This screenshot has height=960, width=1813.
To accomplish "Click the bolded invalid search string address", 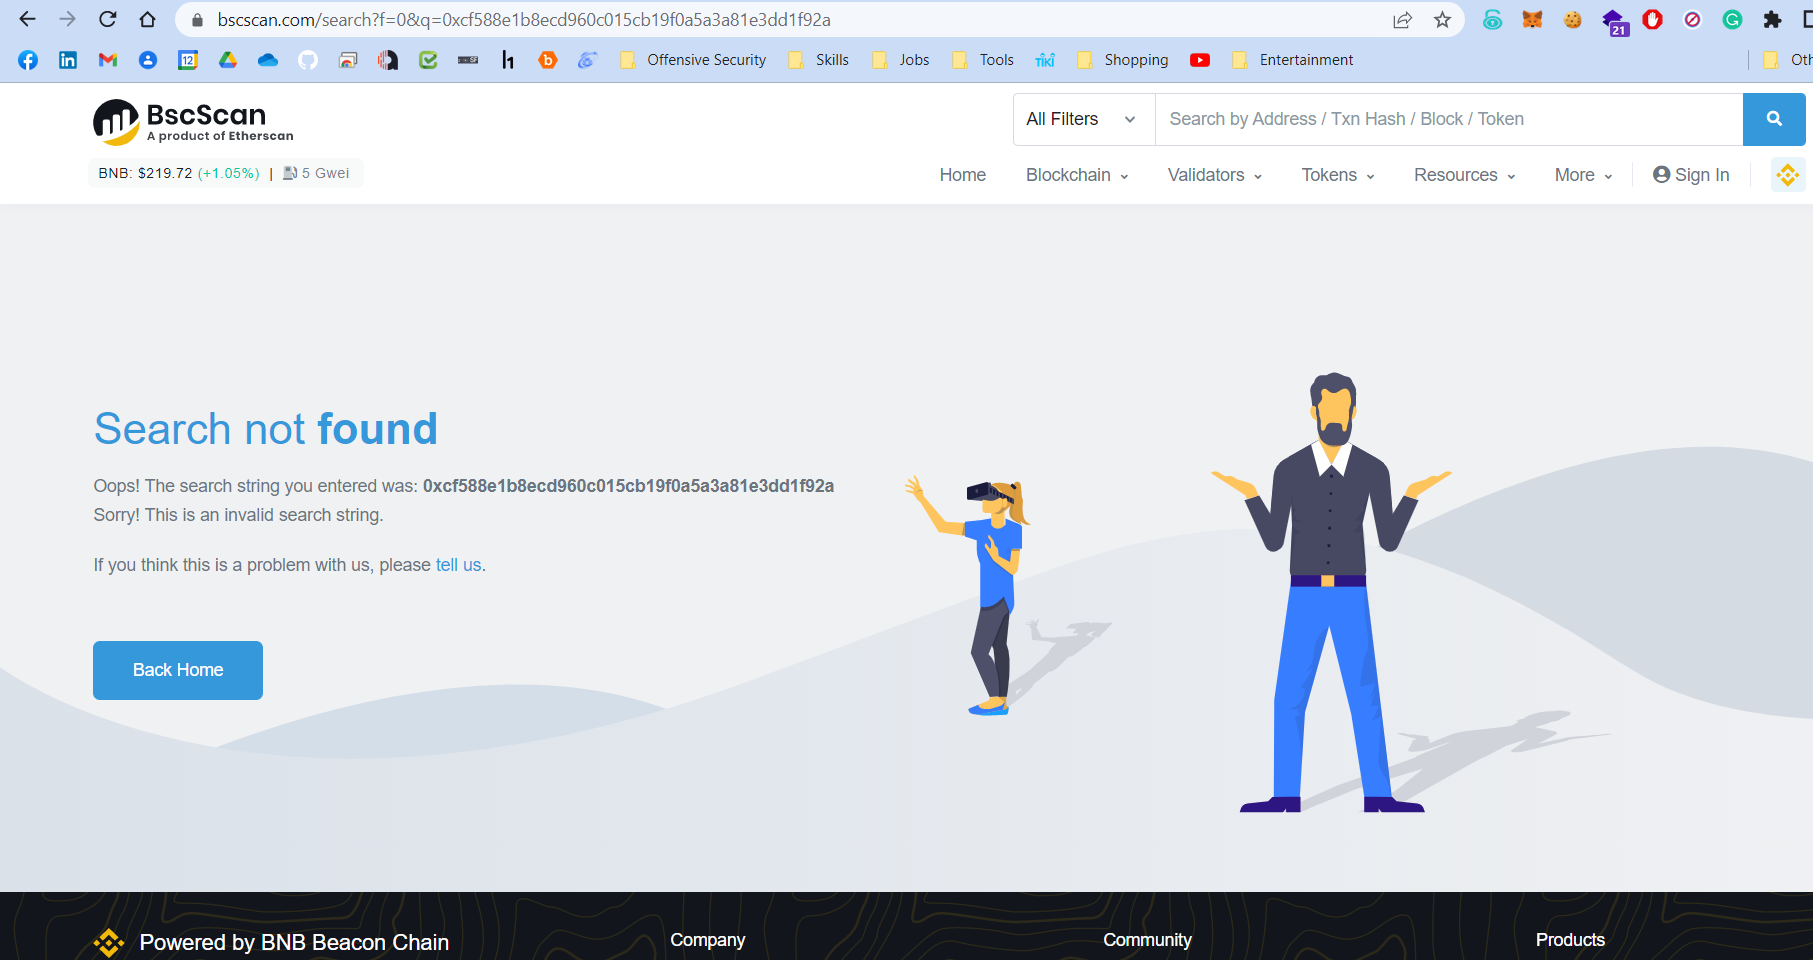I will pyautogui.click(x=628, y=486).
